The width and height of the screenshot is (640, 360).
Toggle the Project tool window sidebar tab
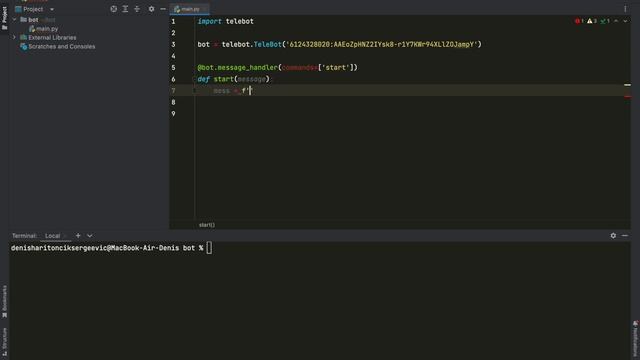click(4, 18)
